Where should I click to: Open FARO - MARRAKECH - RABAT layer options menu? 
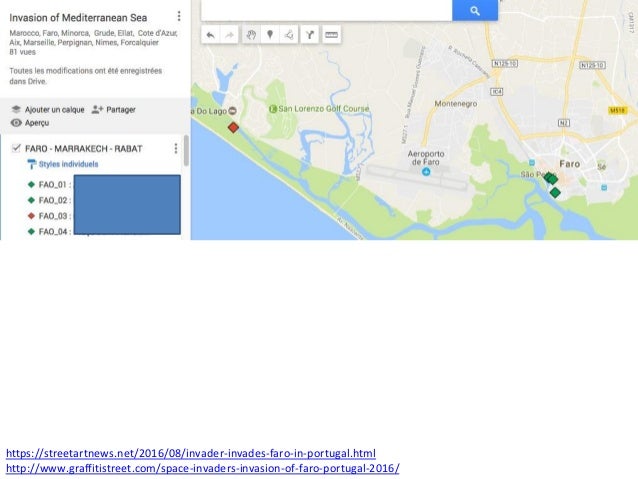pos(176,149)
